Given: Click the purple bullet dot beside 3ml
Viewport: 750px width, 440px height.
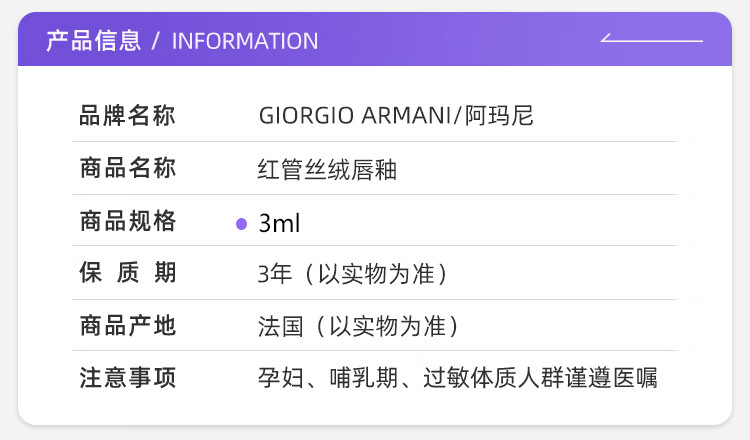Looking at the screenshot, I should point(241,223).
